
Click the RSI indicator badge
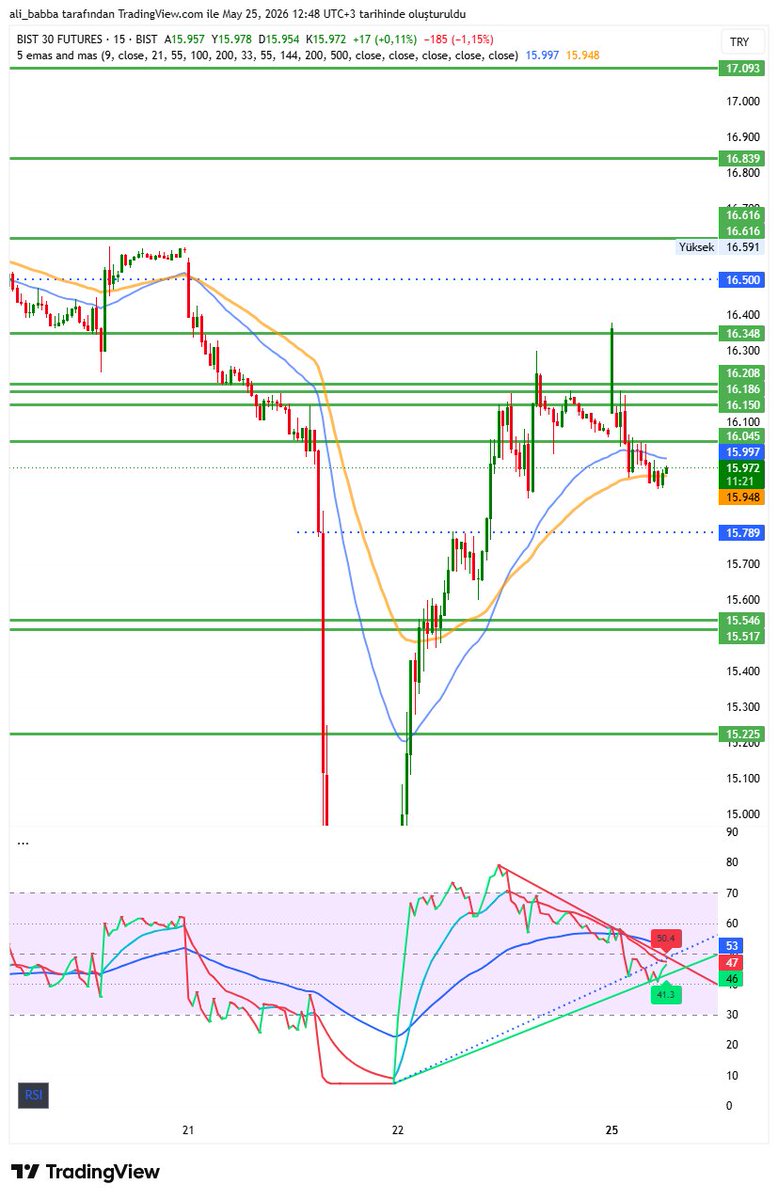pyautogui.click(x=33, y=1095)
